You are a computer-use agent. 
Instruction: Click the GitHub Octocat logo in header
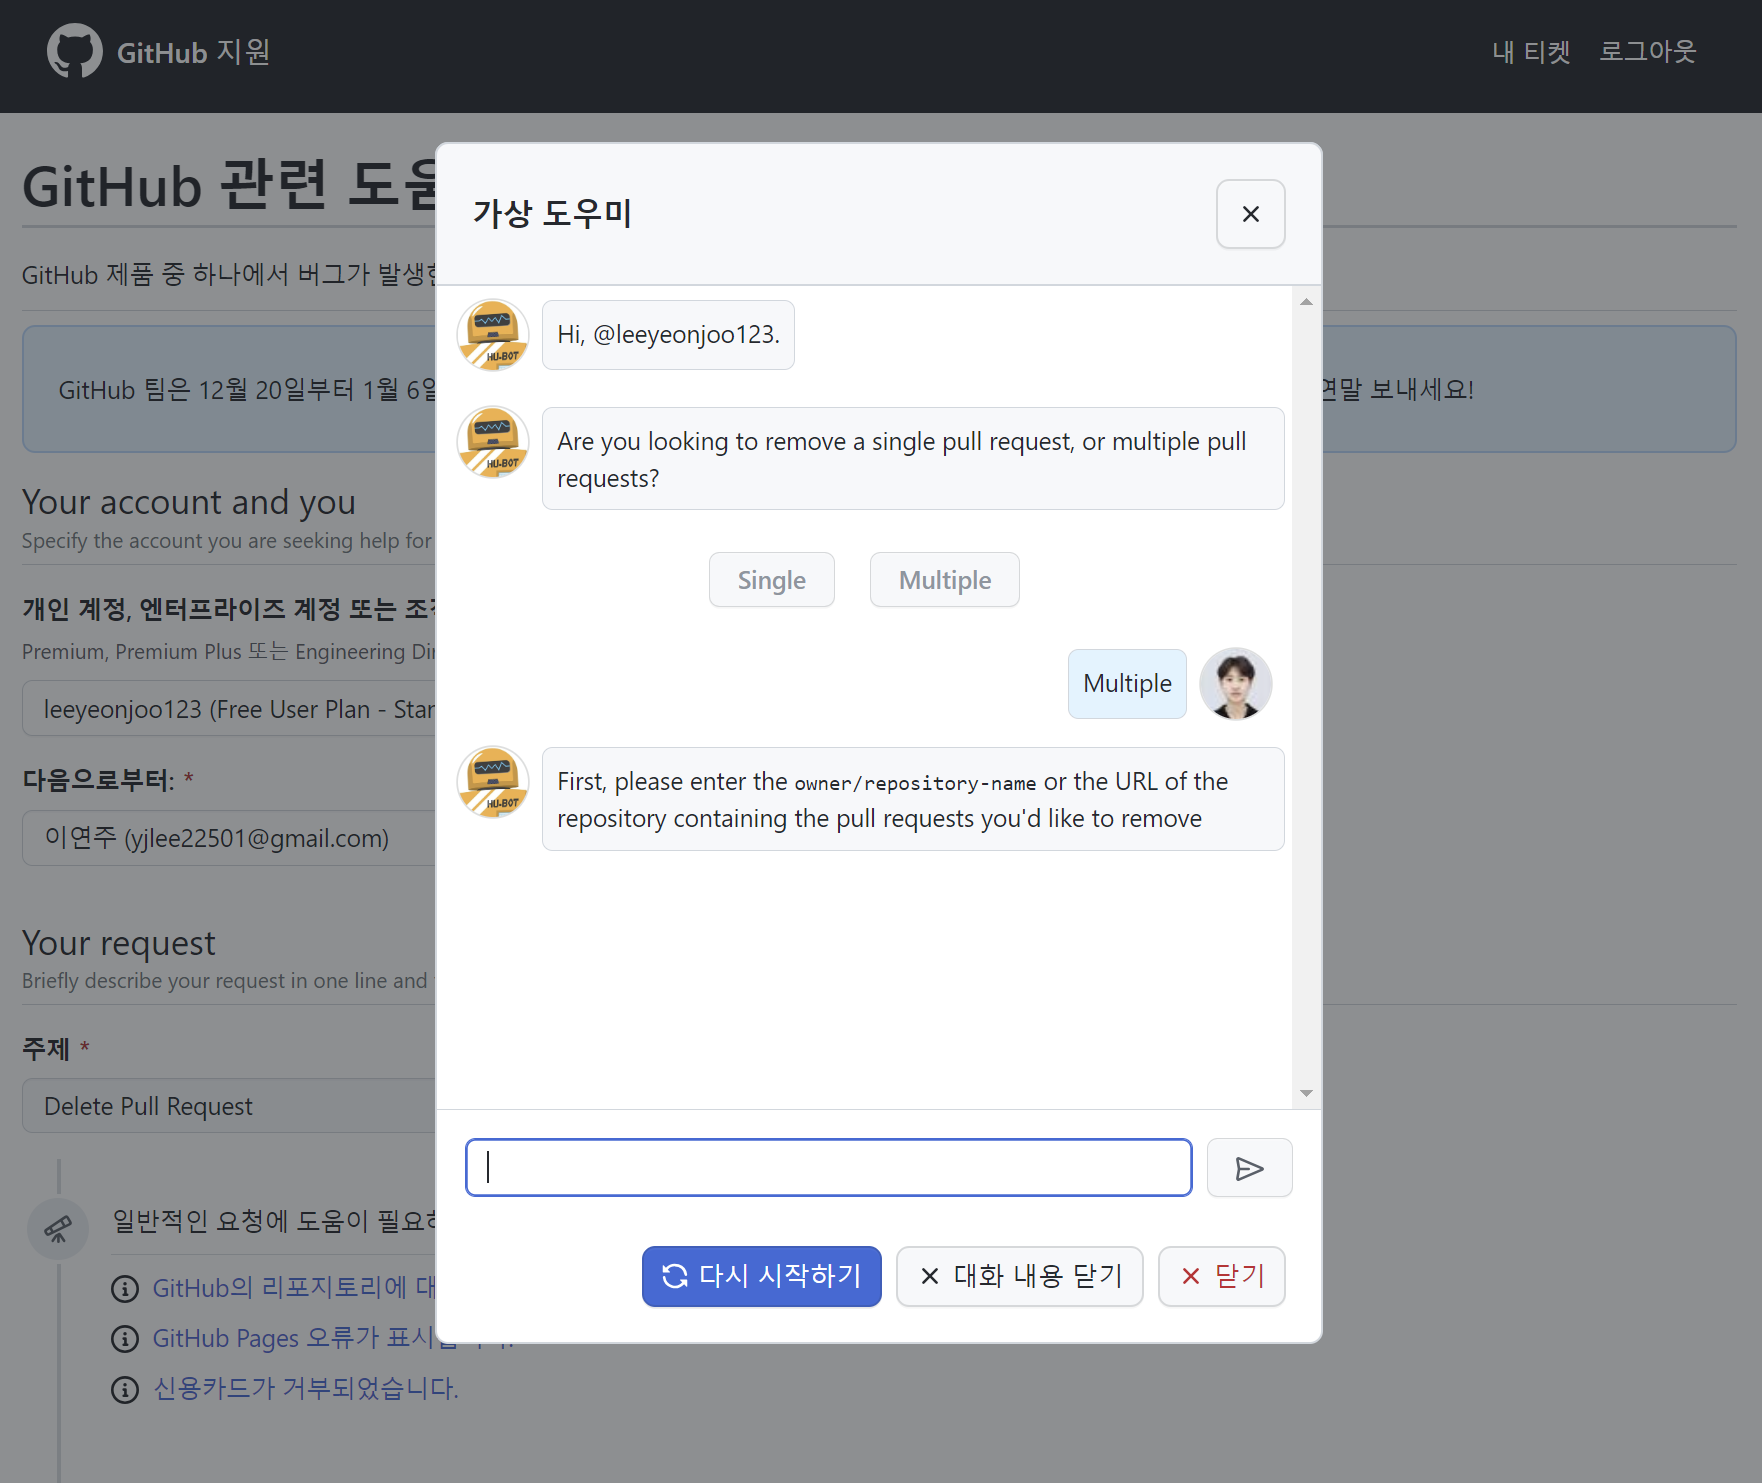tap(75, 51)
